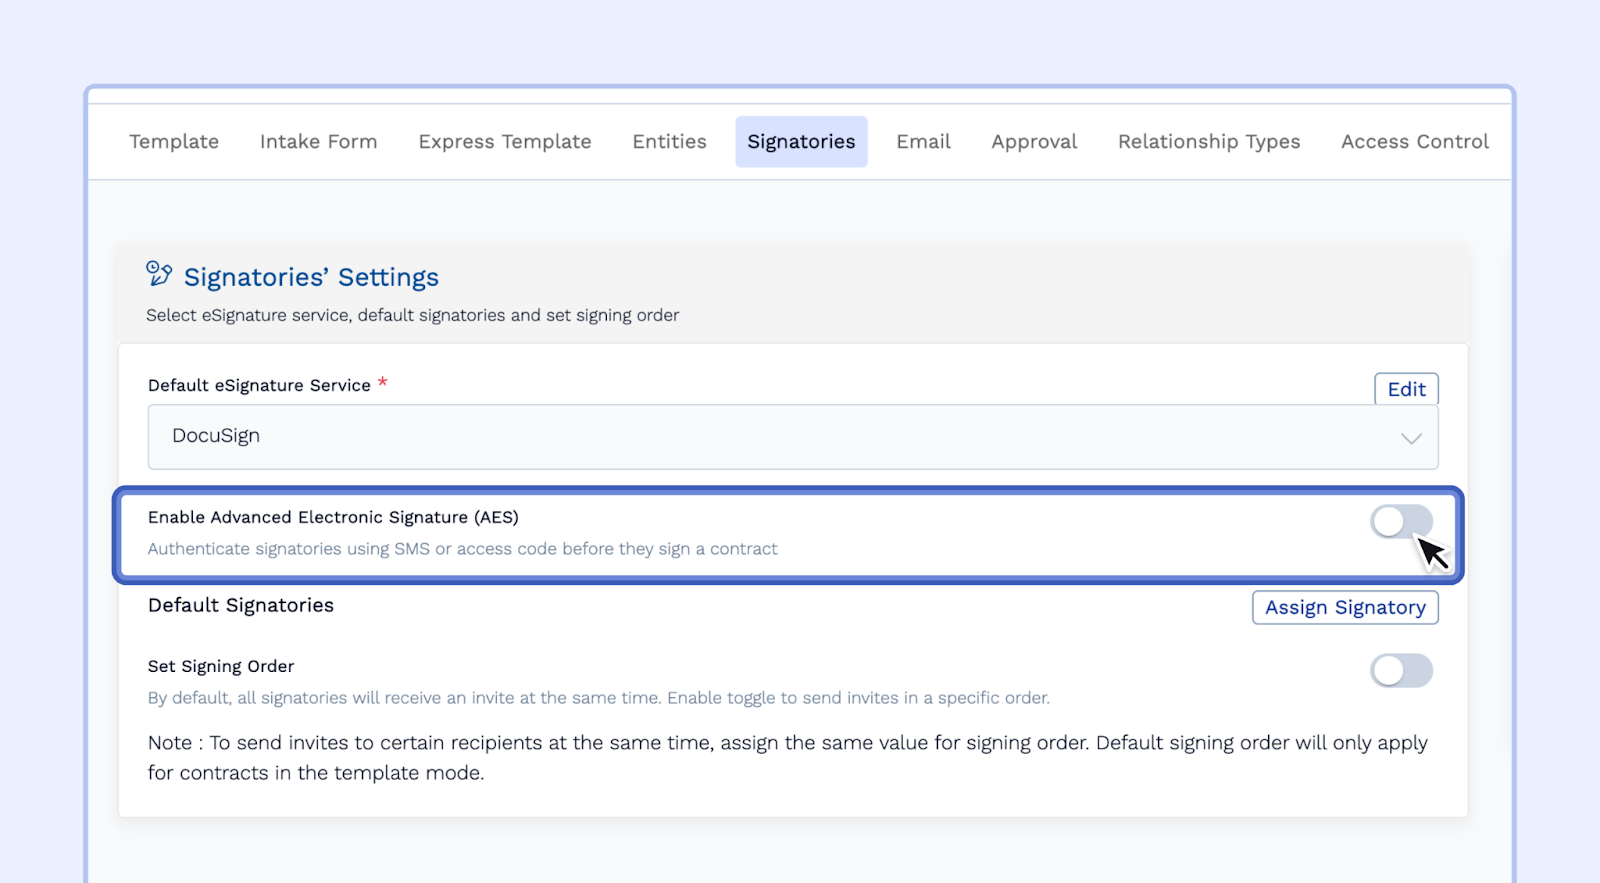
Task: View the Relationship Types tab
Action: point(1209,142)
